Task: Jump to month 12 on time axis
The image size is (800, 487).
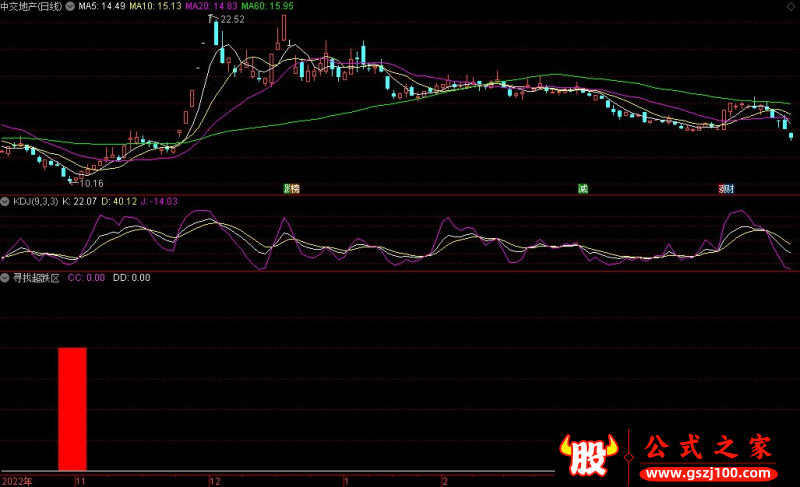Action: click(x=214, y=481)
